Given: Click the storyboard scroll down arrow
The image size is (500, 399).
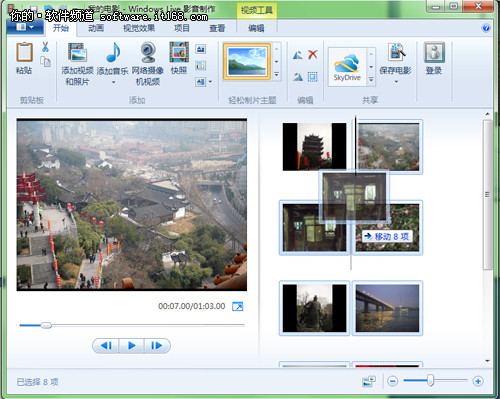Looking at the screenshot, I should pos(488,361).
